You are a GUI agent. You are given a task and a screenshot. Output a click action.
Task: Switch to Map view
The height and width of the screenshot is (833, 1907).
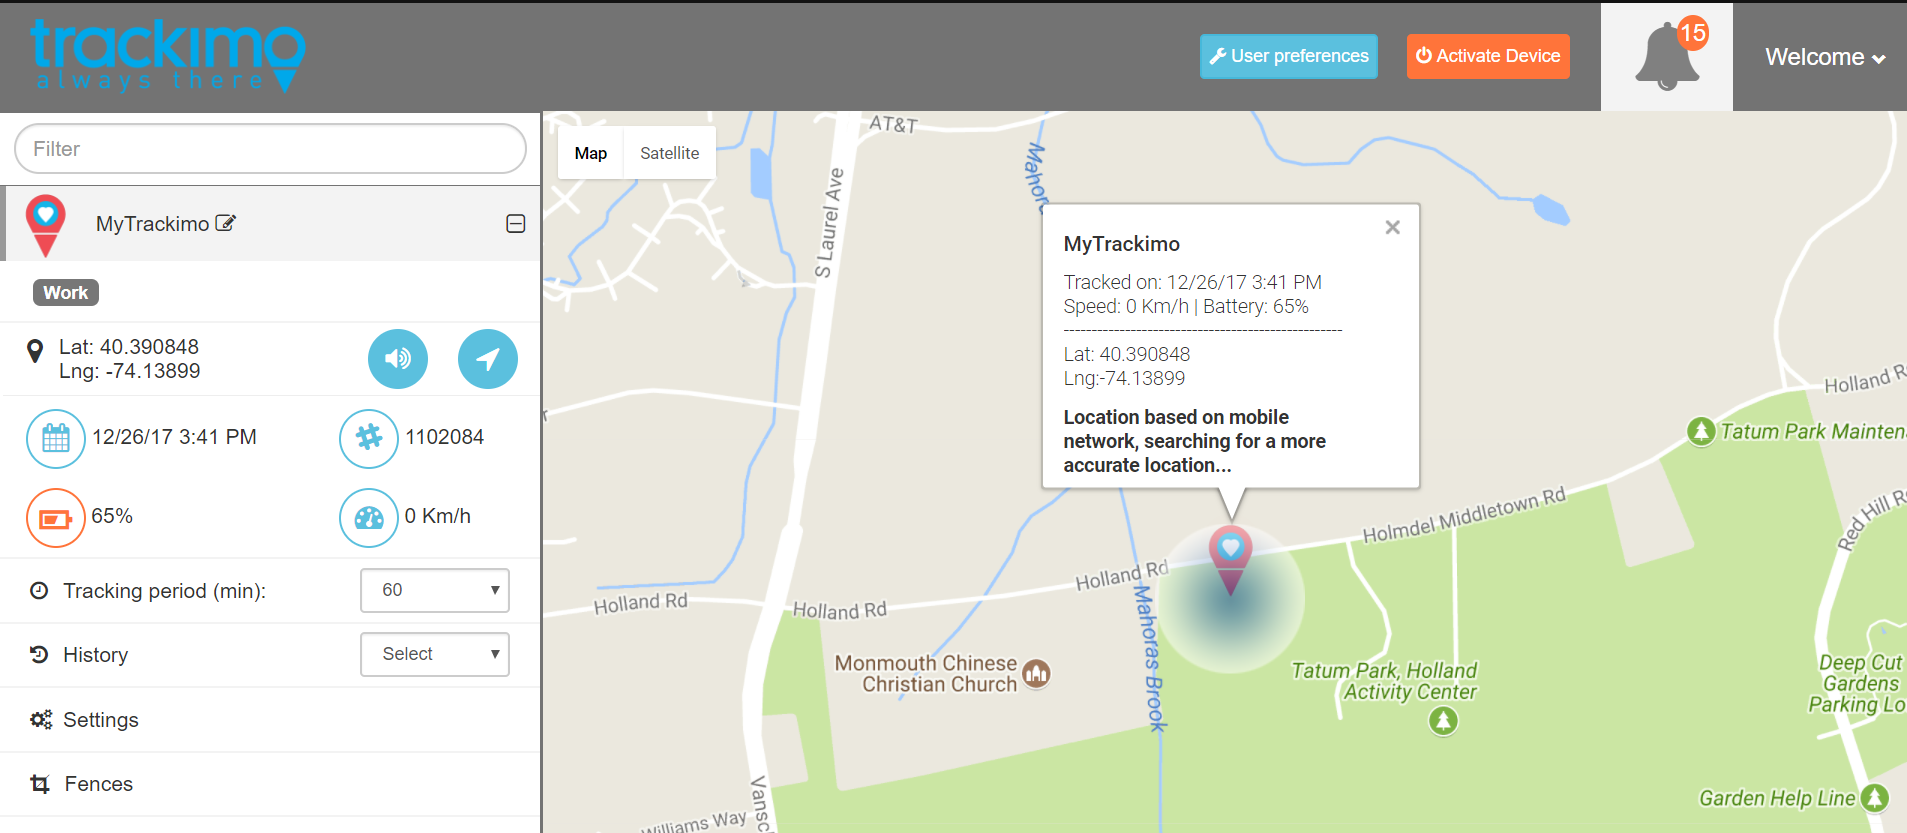pyautogui.click(x=591, y=153)
